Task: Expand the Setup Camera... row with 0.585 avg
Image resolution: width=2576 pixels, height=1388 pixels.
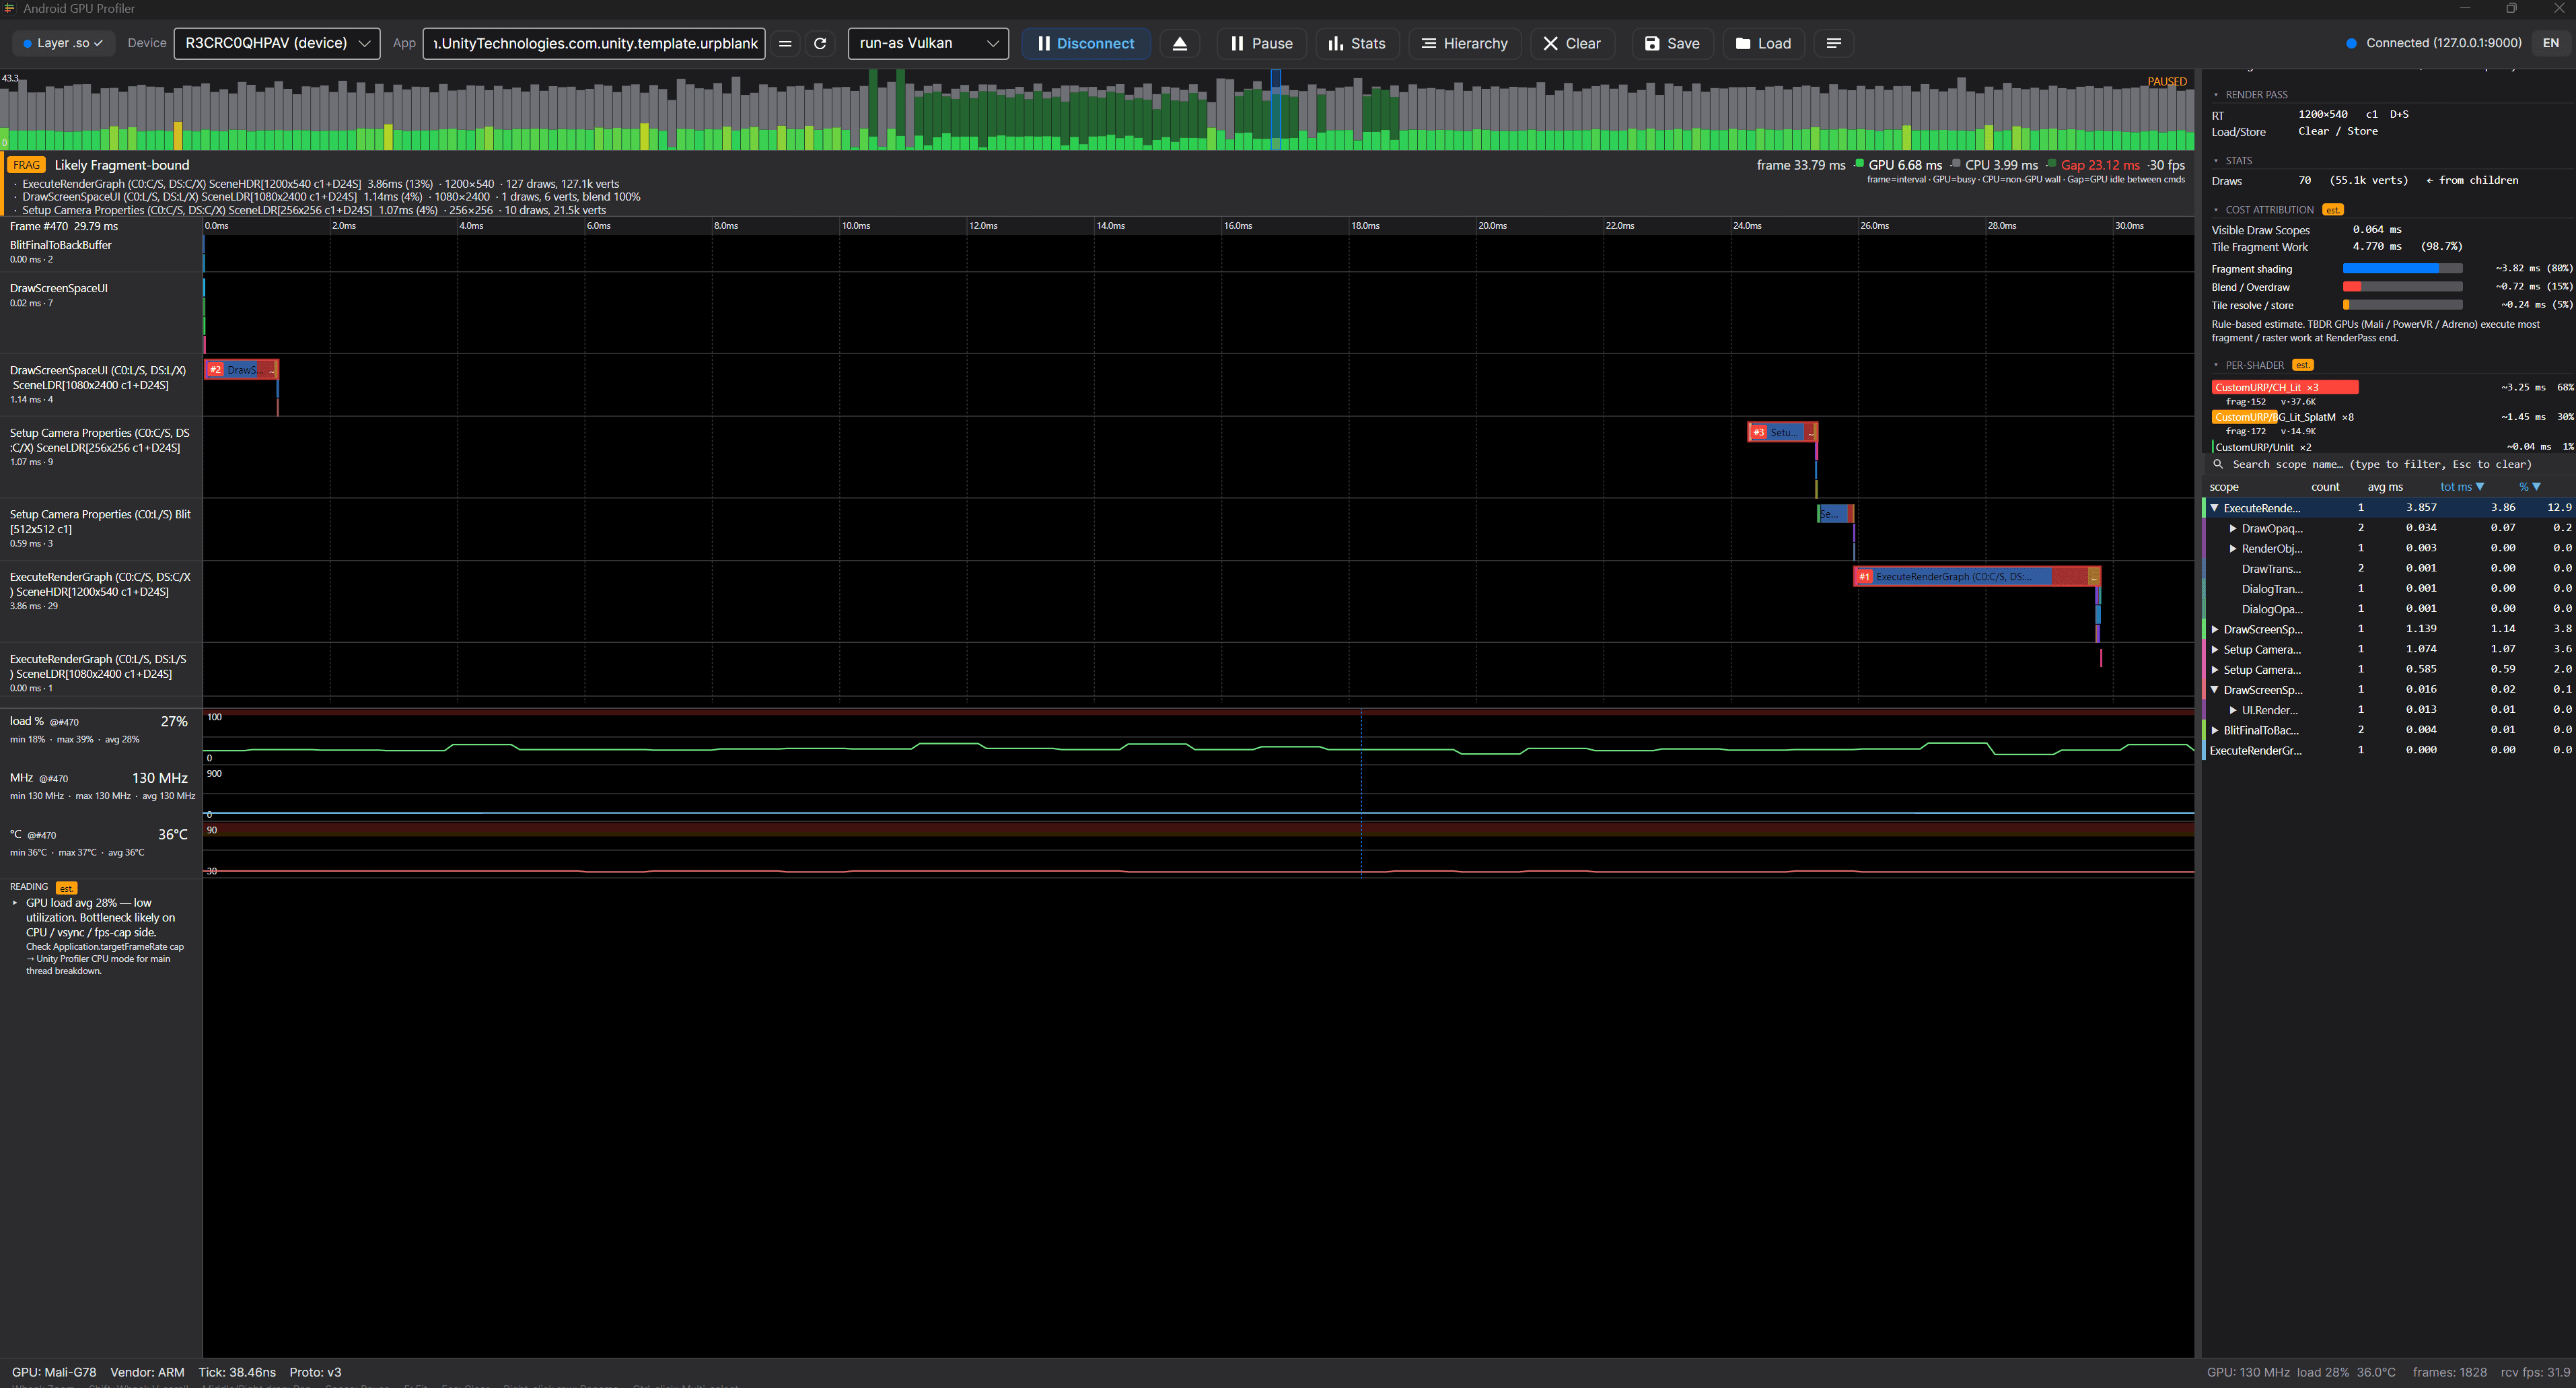Action: pos(2215,669)
